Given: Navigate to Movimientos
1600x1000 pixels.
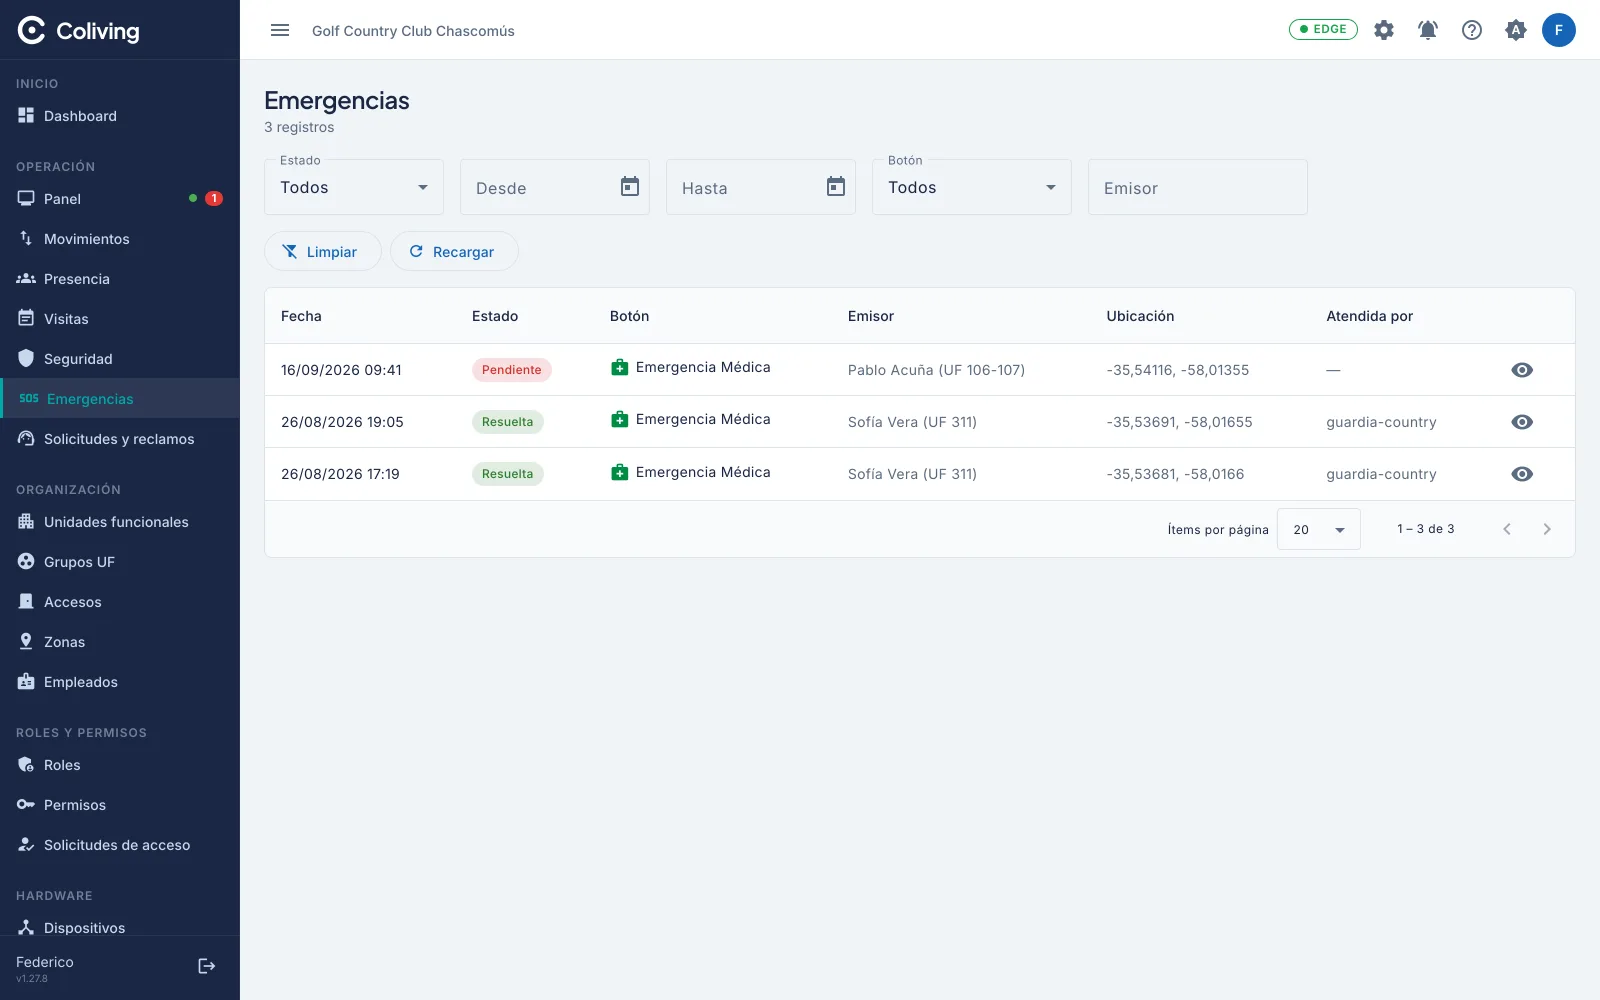Looking at the screenshot, I should [x=120, y=239].
